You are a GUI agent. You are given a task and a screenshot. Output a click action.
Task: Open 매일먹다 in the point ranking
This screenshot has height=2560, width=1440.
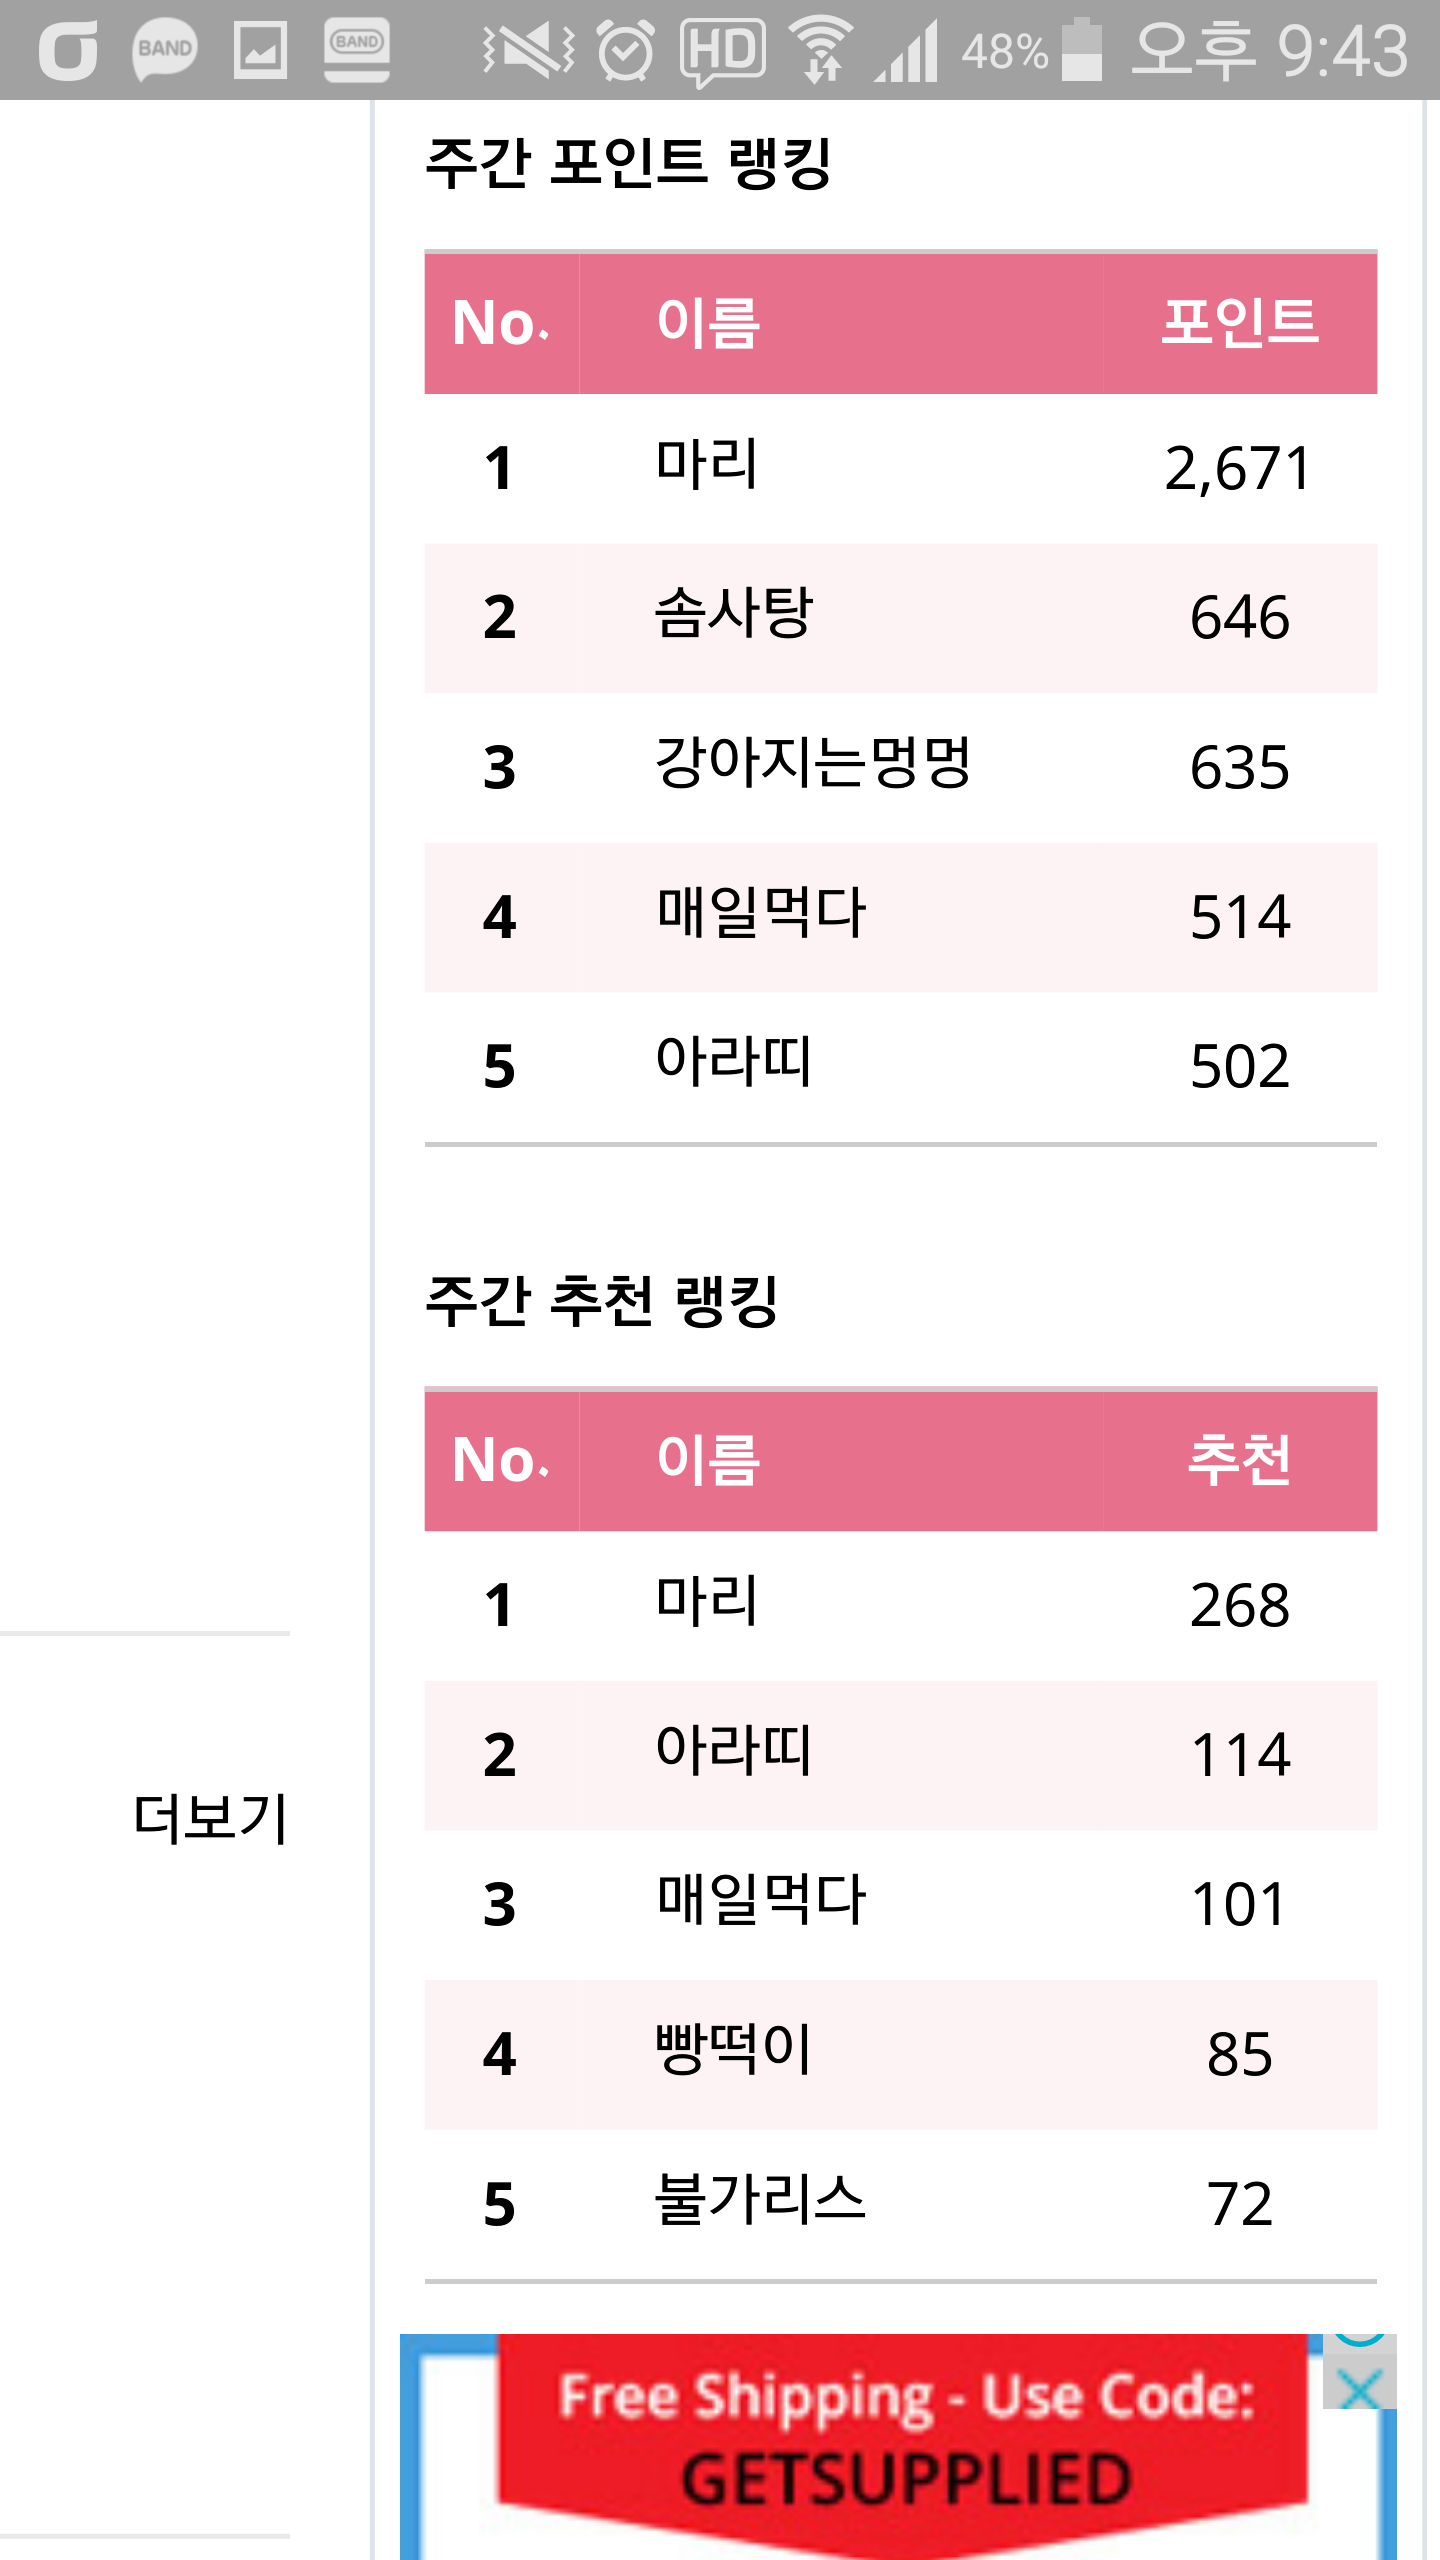pos(760,915)
